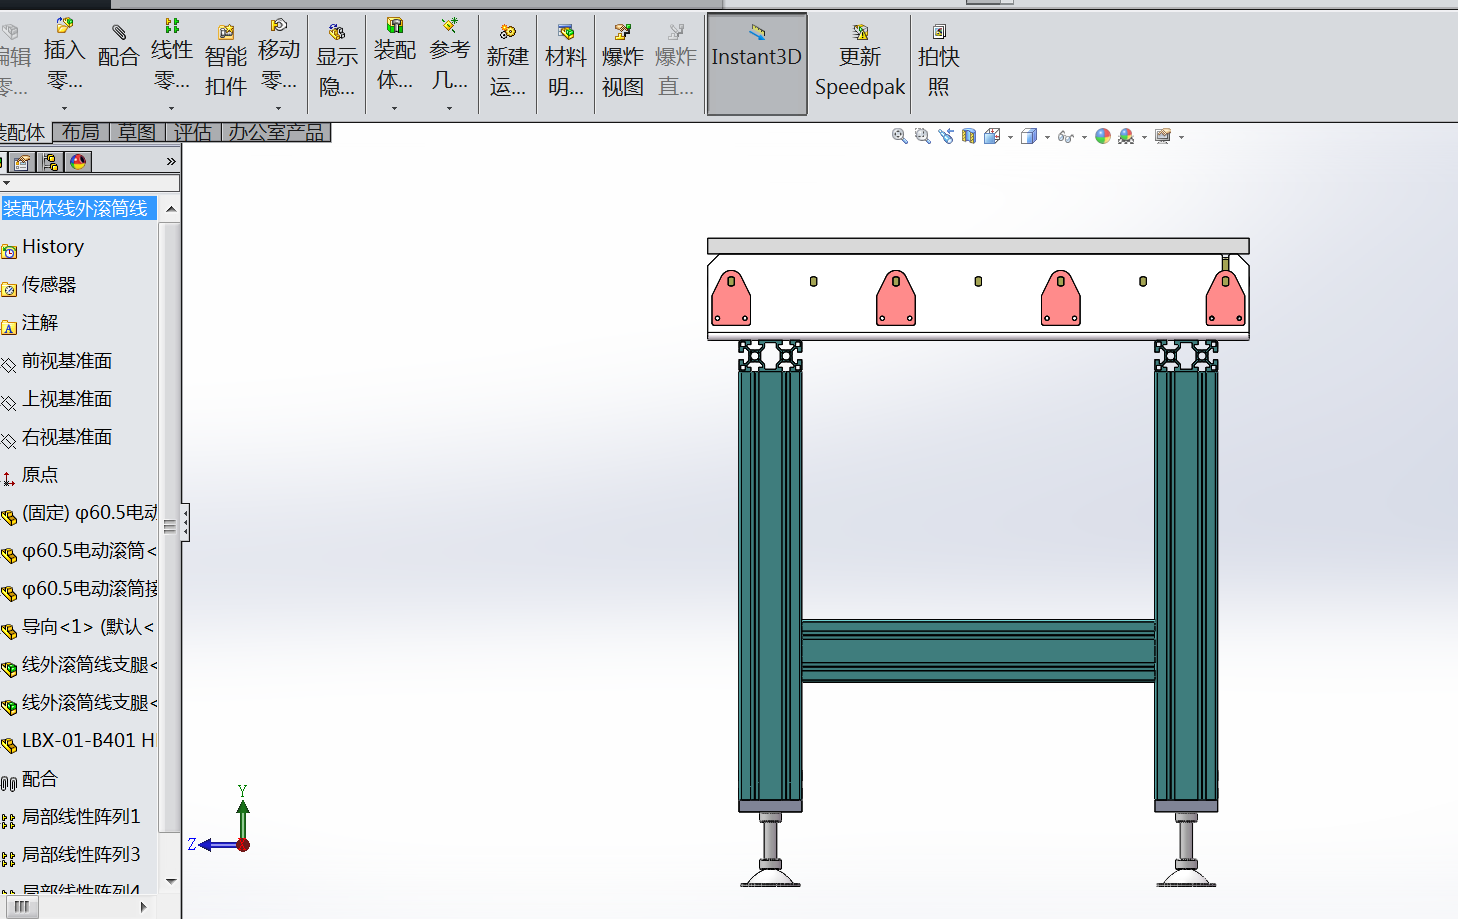The image size is (1458, 919).
Task: Select the 前视基准面 plane
Action: 67,360
